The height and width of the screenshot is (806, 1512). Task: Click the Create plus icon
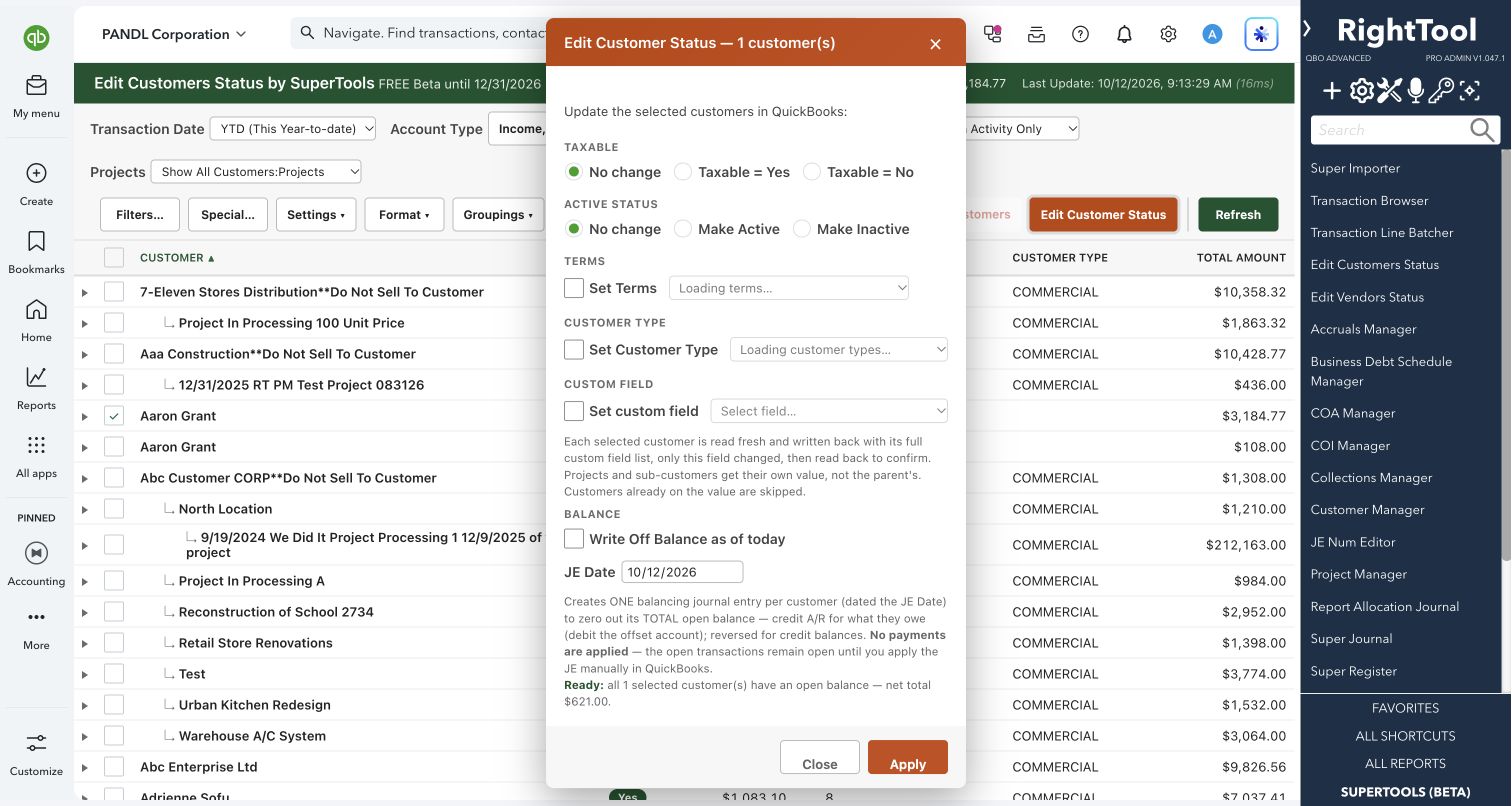coord(36,173)
